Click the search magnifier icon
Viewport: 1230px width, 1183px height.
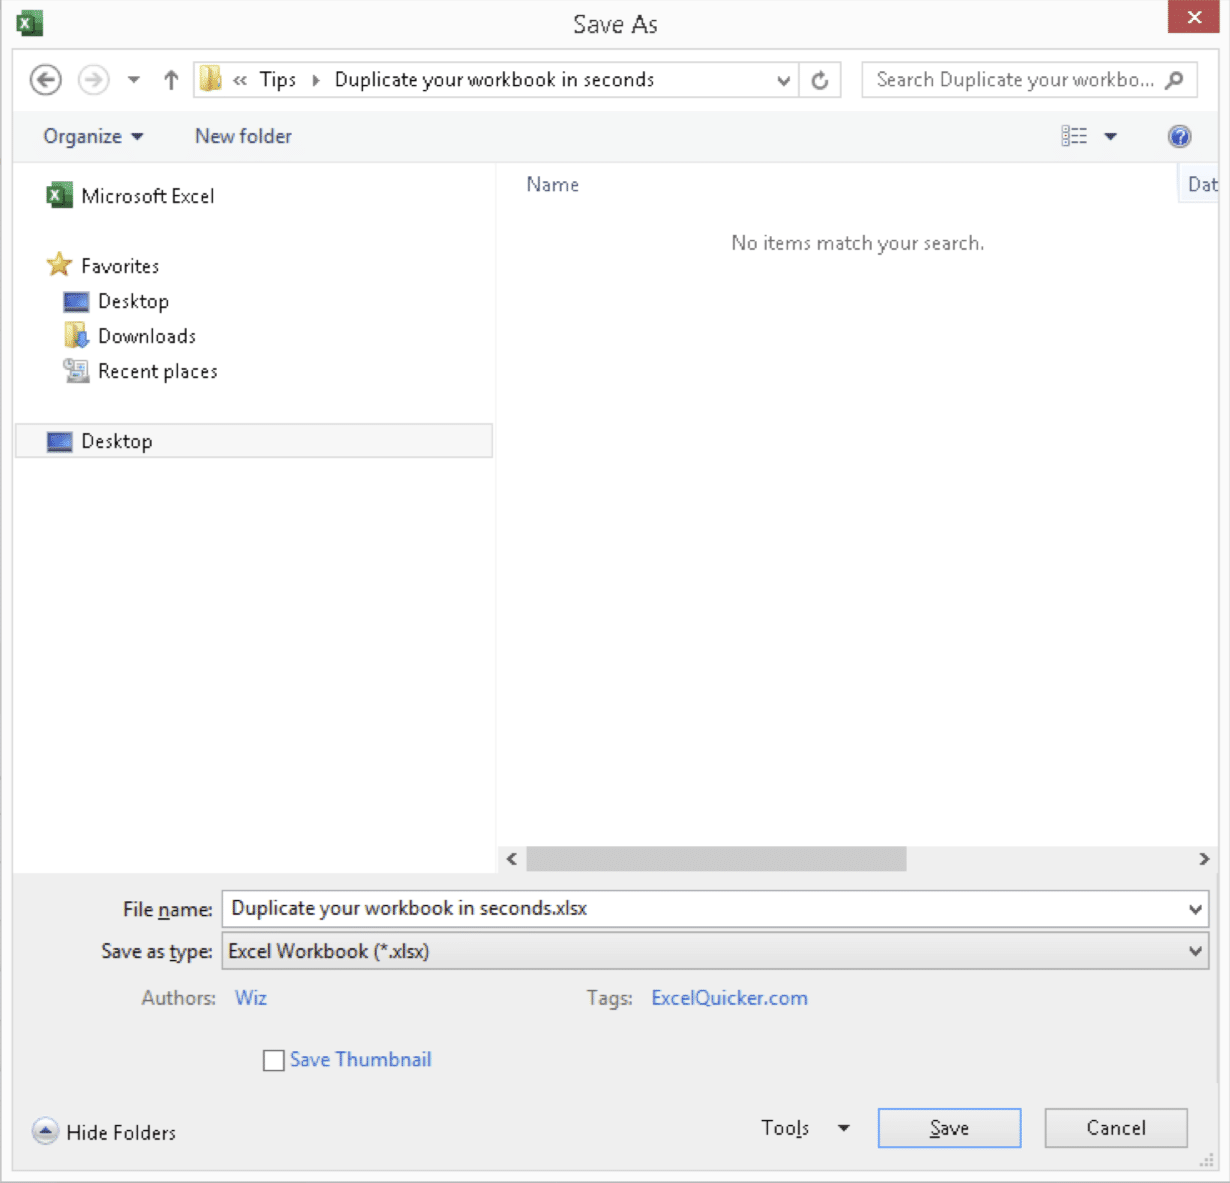(1172, 79)
